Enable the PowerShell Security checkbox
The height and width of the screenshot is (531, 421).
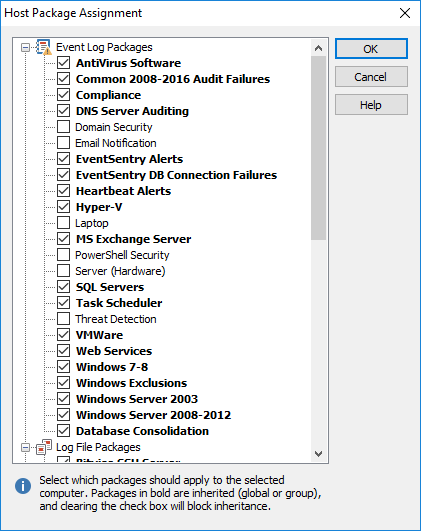coord(64,255)
